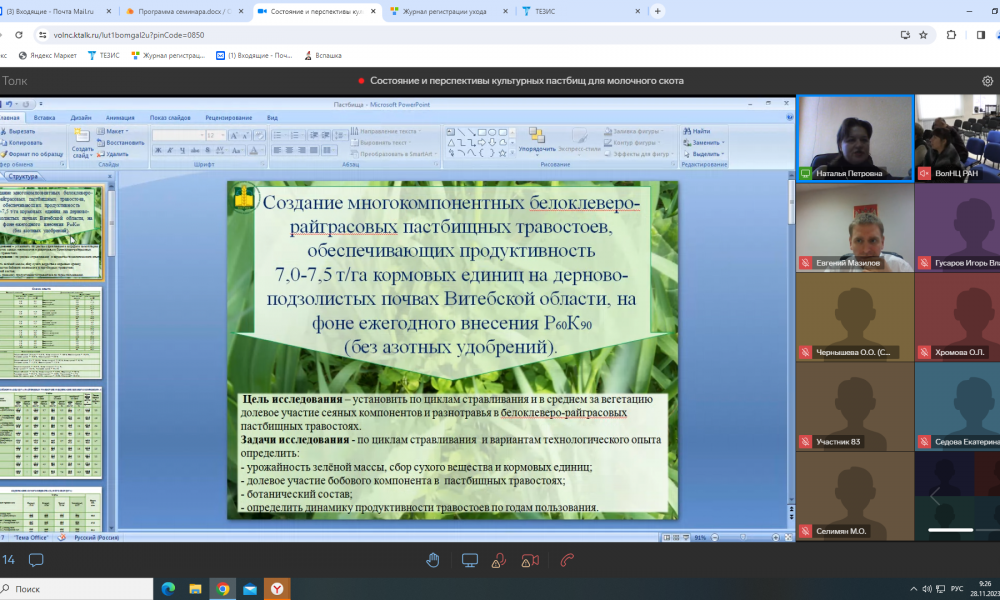Open Chrome browser extensions puzzle icon

952,34
